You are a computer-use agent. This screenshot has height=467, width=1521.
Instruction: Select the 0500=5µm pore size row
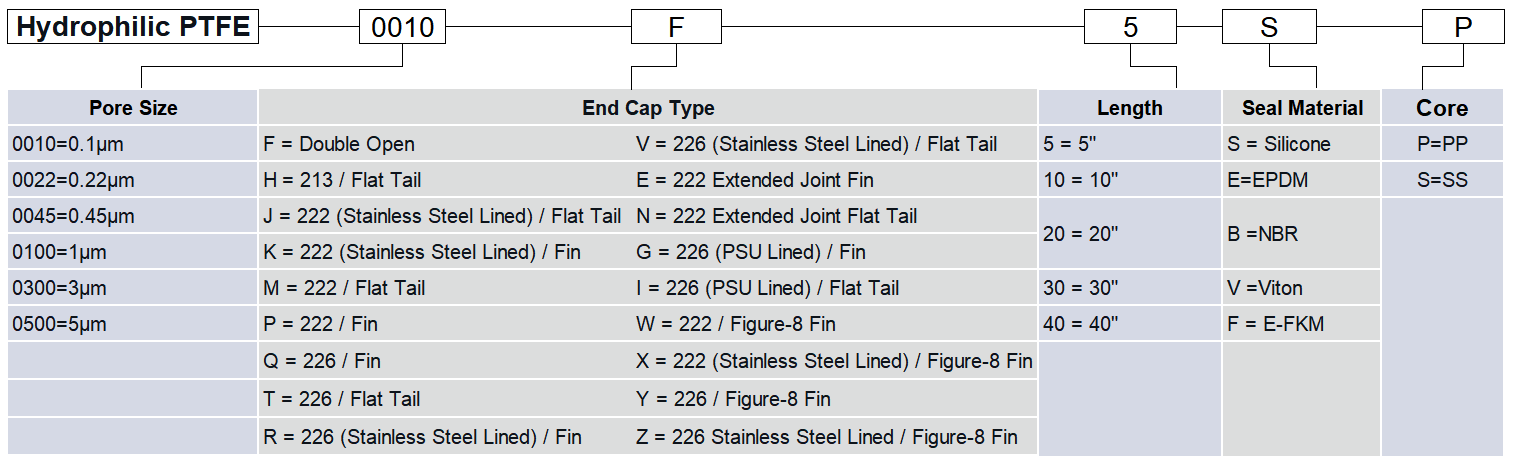[60, 324]
